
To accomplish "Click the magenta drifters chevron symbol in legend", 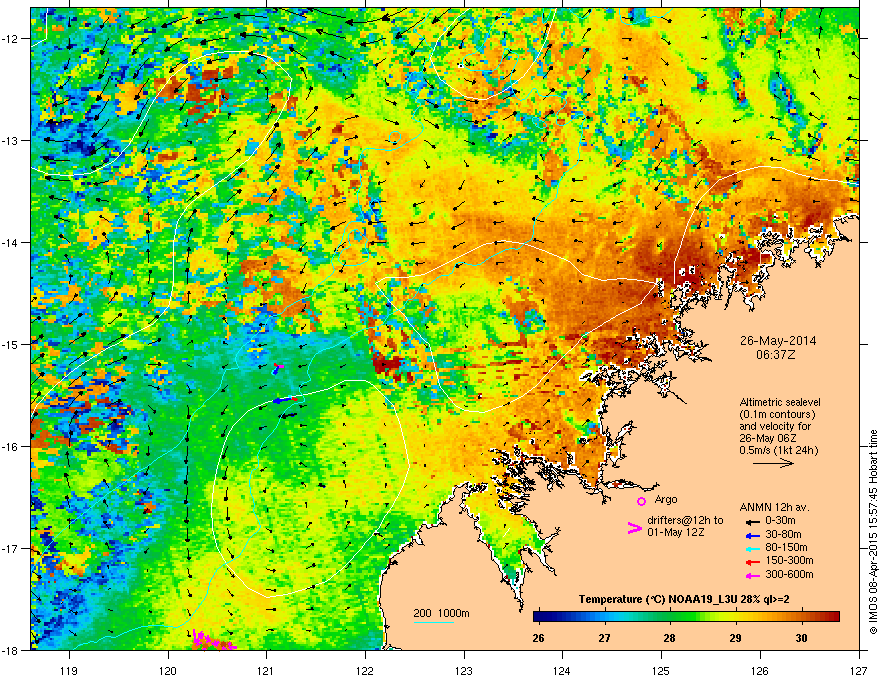I will [634, 527].
